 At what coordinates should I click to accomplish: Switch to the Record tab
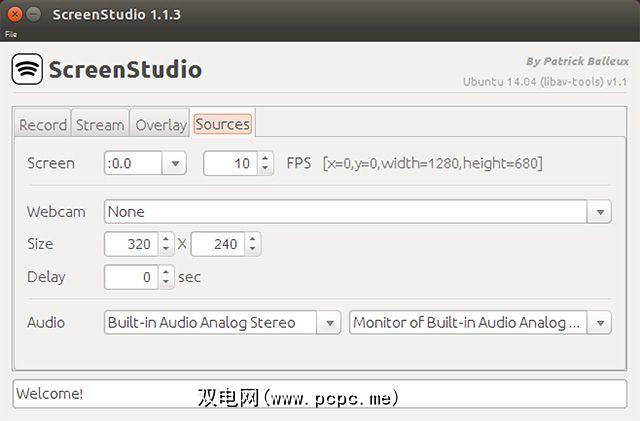43,125
